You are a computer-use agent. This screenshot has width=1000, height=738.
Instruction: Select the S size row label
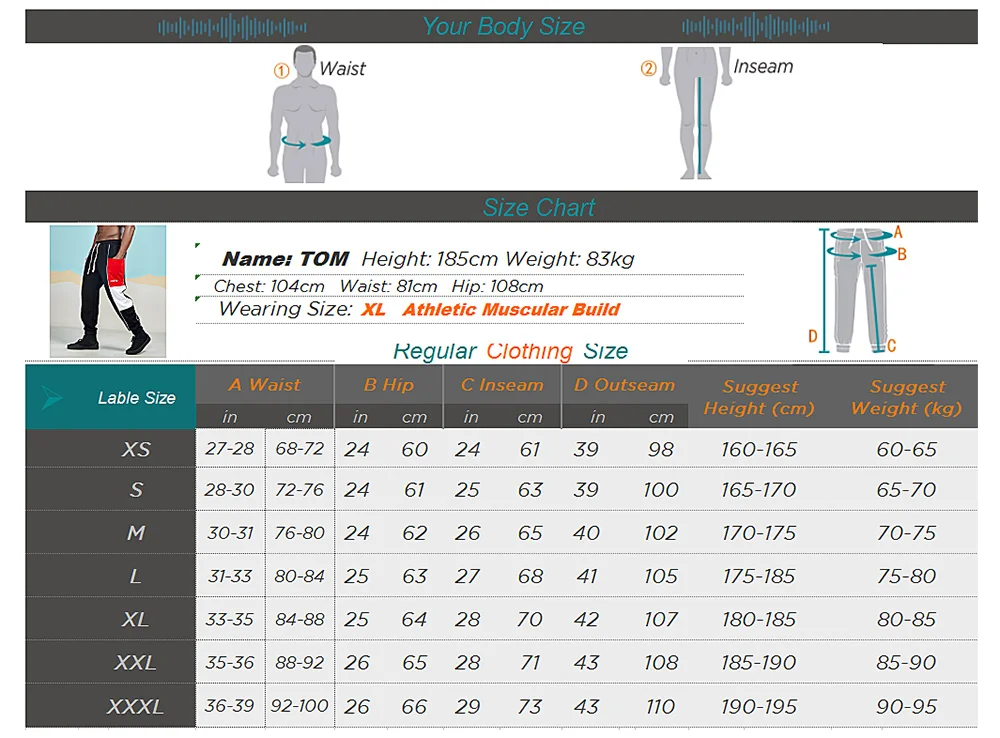[136, 490]
